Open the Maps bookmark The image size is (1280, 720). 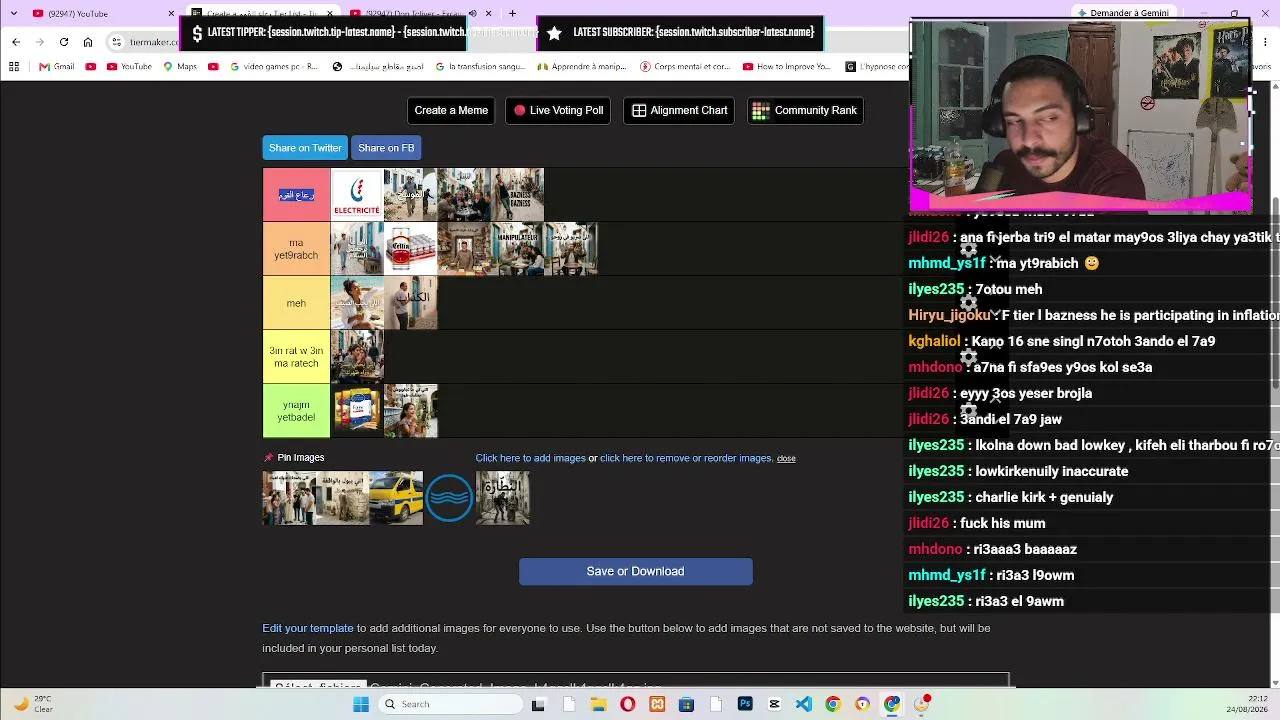point(179,67)
